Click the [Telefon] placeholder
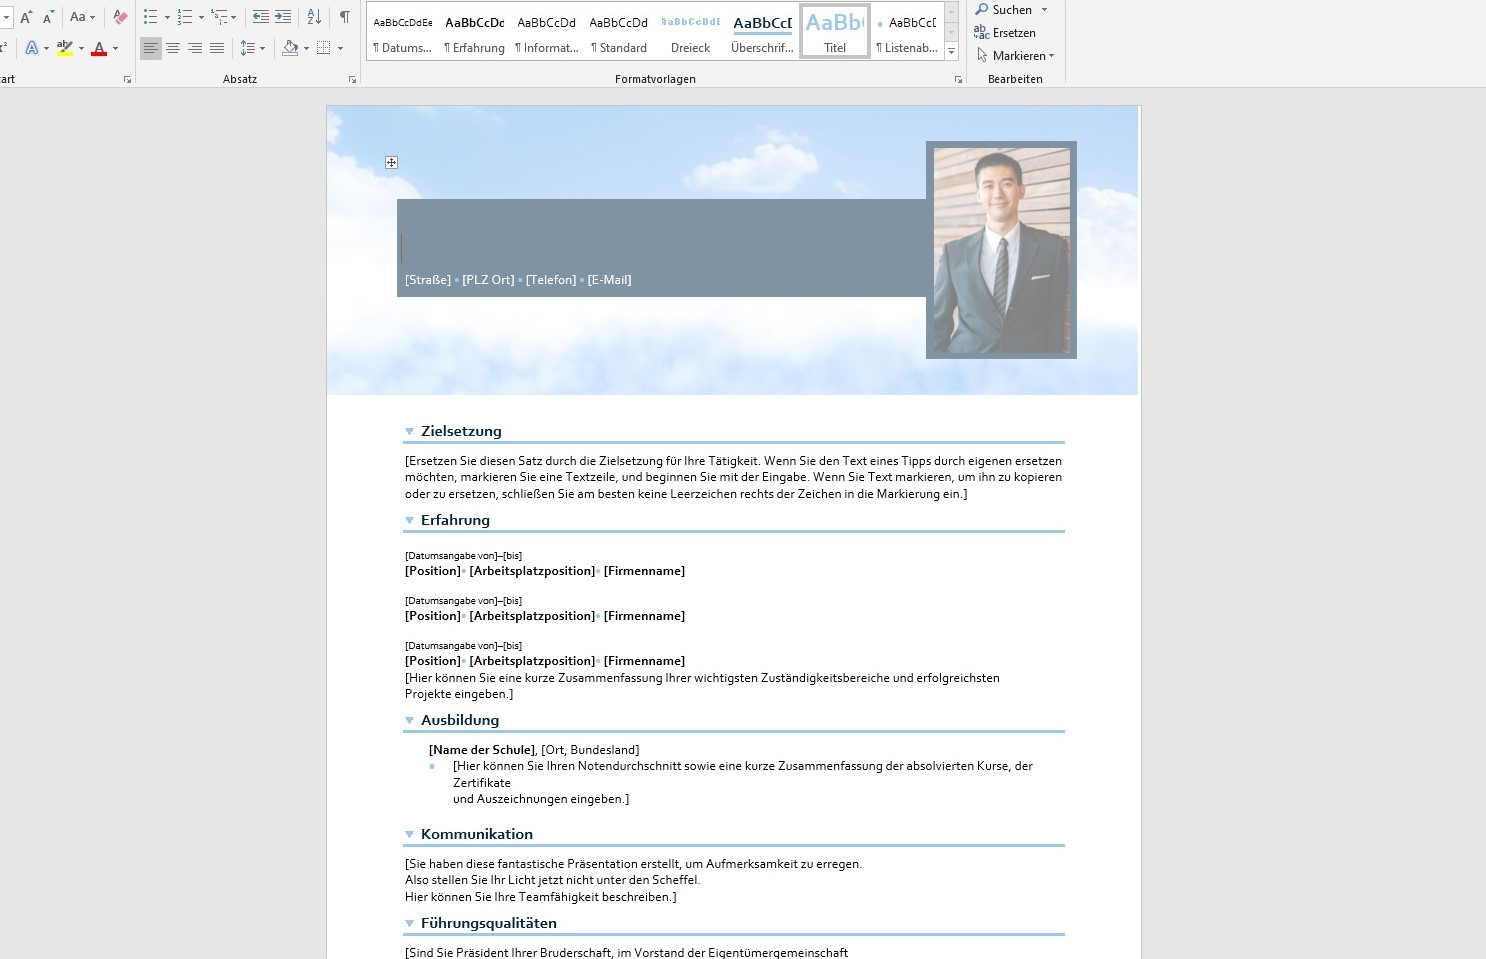The image size is (1486, 959). (x=551, y=280)
